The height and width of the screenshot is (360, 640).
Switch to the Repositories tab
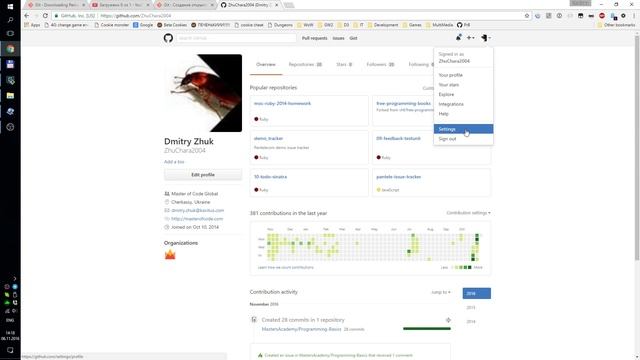305,64
